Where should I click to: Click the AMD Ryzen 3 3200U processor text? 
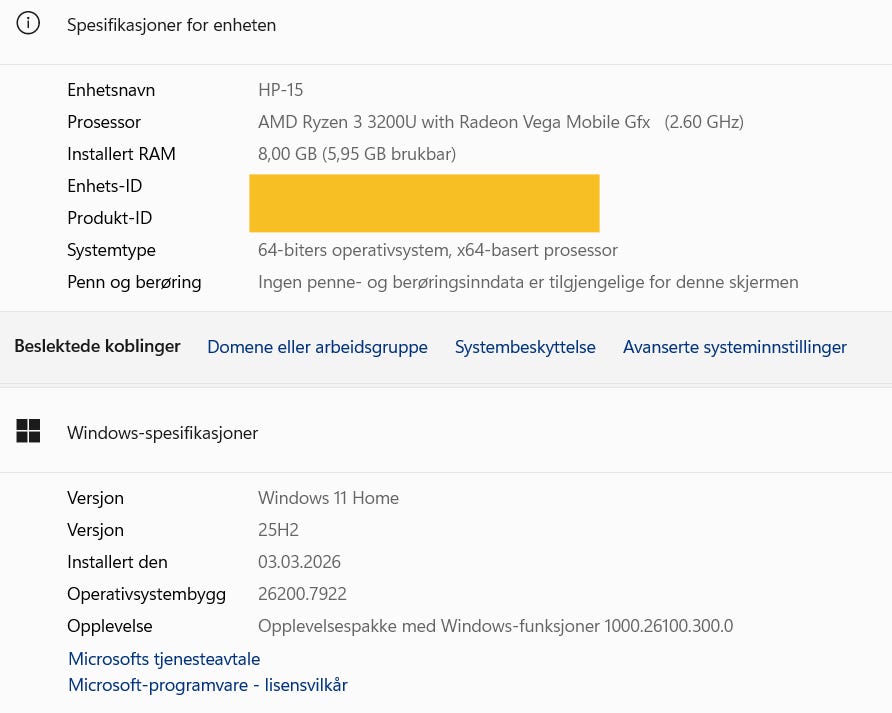pos(453,122)
